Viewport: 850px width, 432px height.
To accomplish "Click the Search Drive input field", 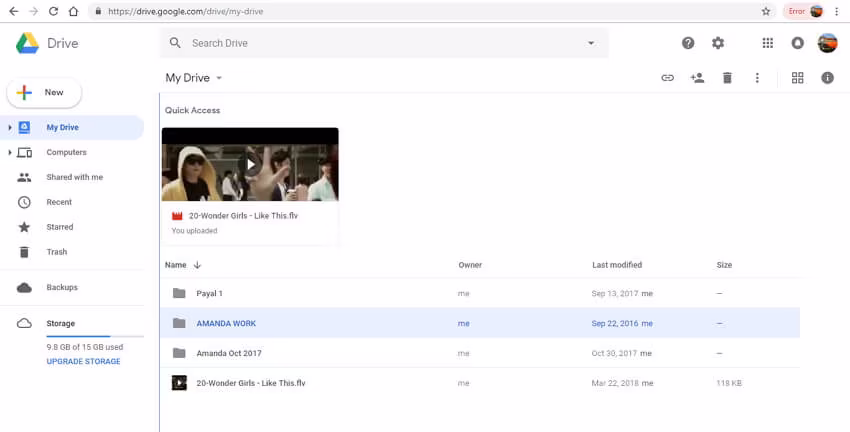I will point(380,43).
